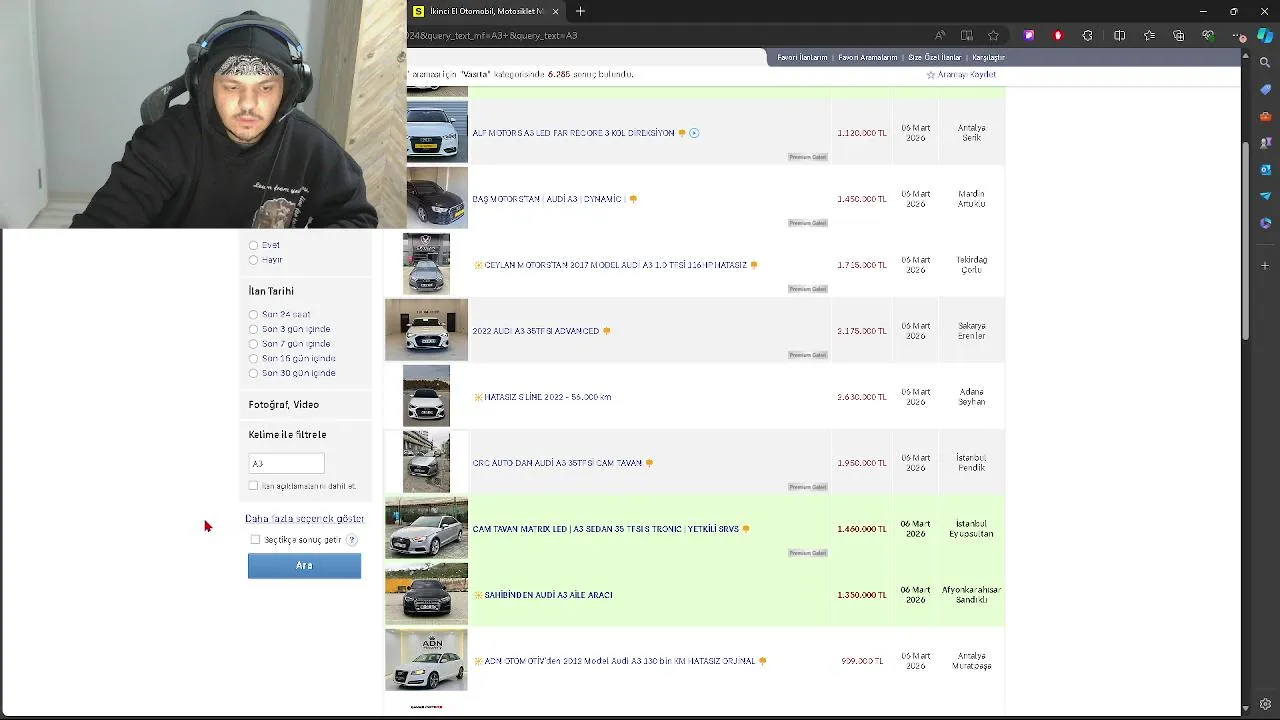Open ADN OTOMOTİV'den 2012 Model Audi A3 listing

tap(620, 661)
